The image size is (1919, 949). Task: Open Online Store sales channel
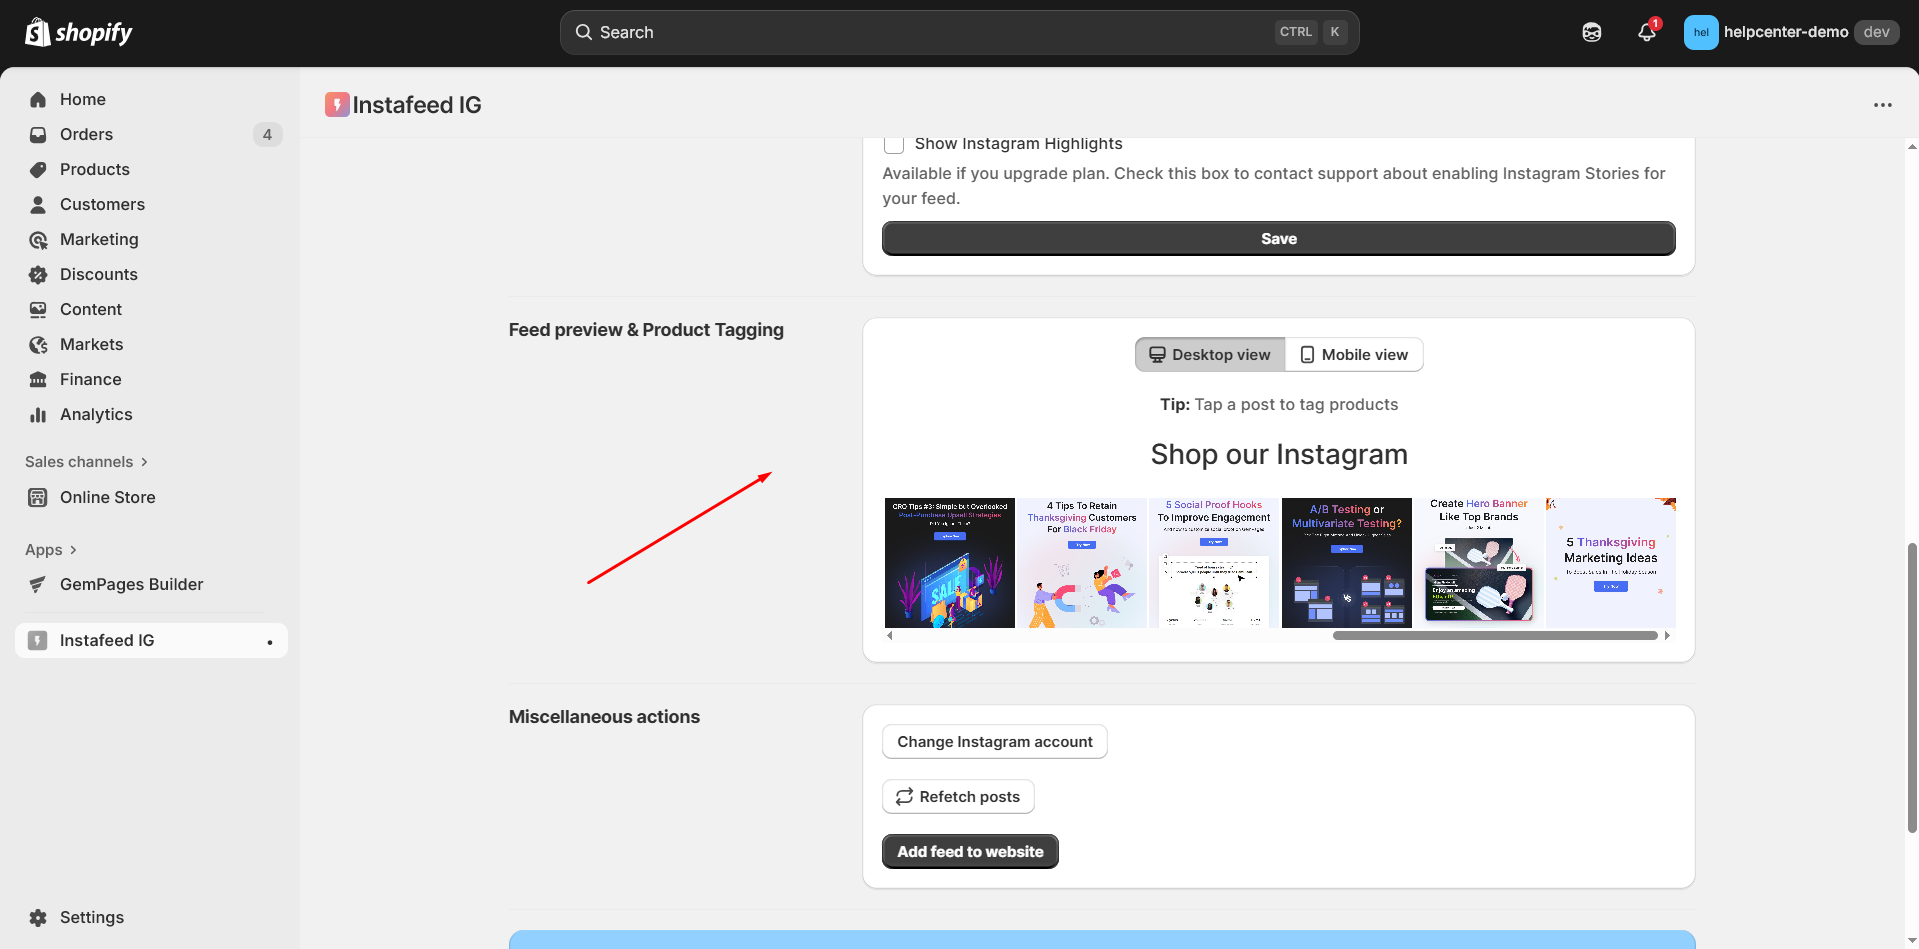tap(107, 497)
